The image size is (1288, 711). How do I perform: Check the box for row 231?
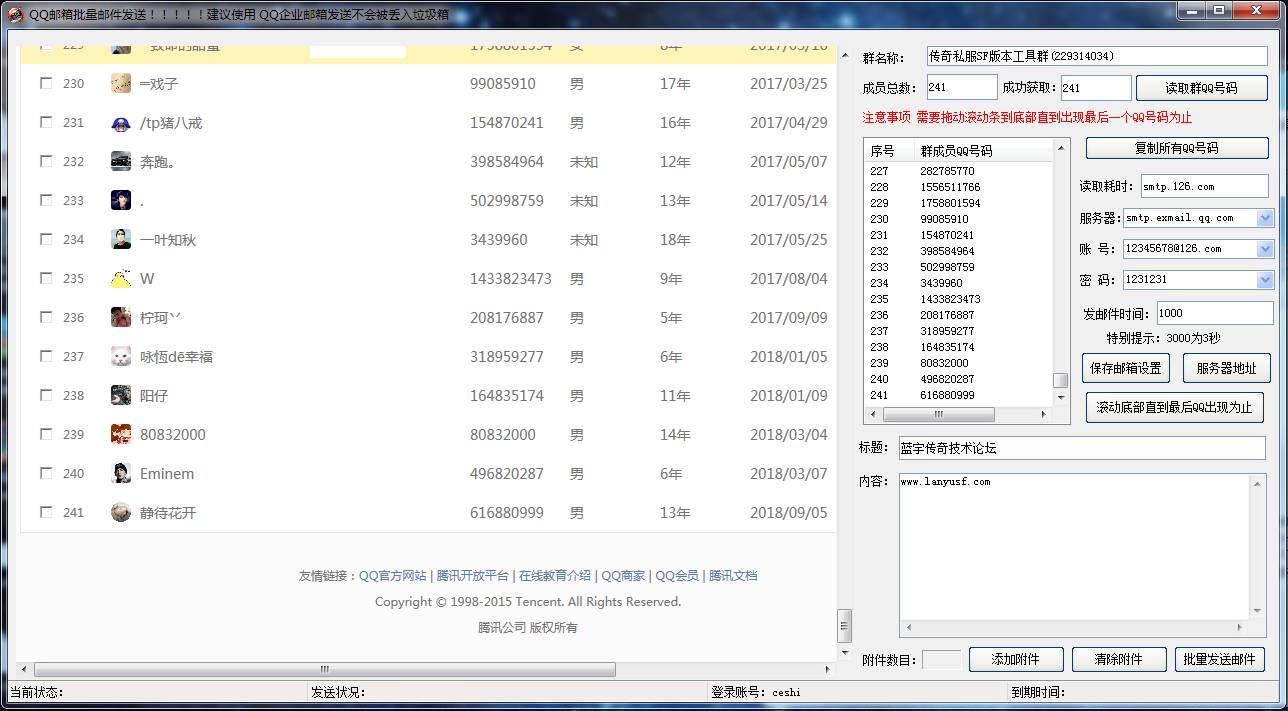coord(46,122)
